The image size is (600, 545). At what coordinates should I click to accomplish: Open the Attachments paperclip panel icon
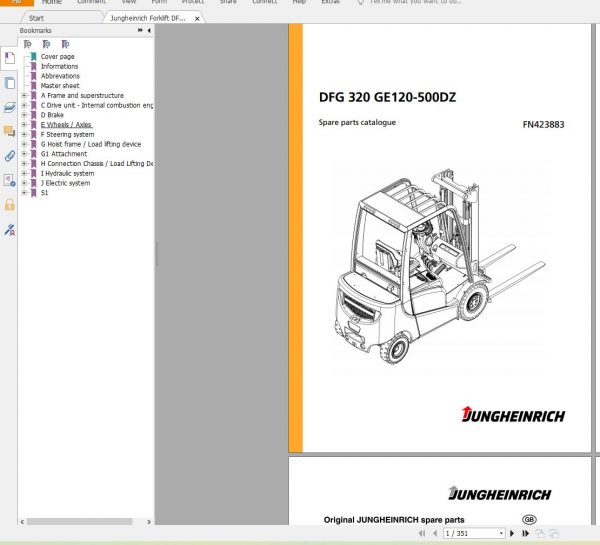click(x=10, y=156)
